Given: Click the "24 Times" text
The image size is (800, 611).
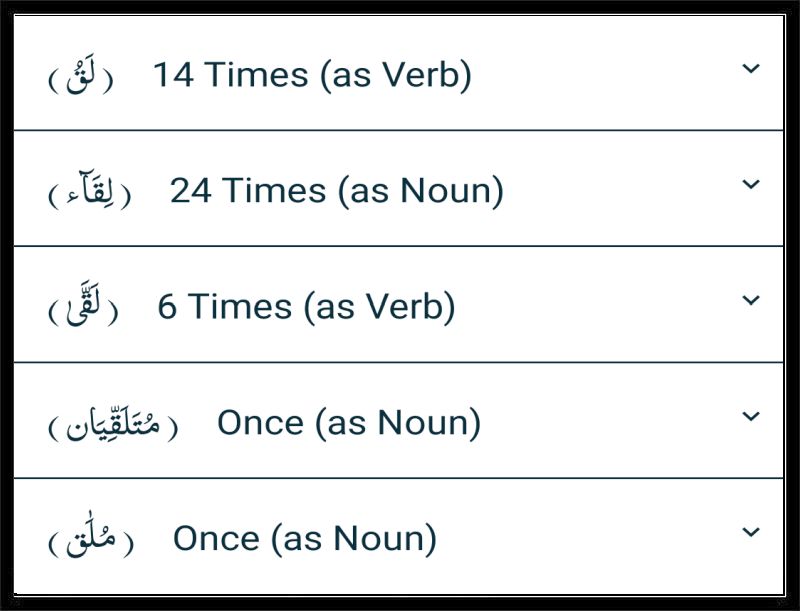Looking at the screenshot, I should 248,190.
